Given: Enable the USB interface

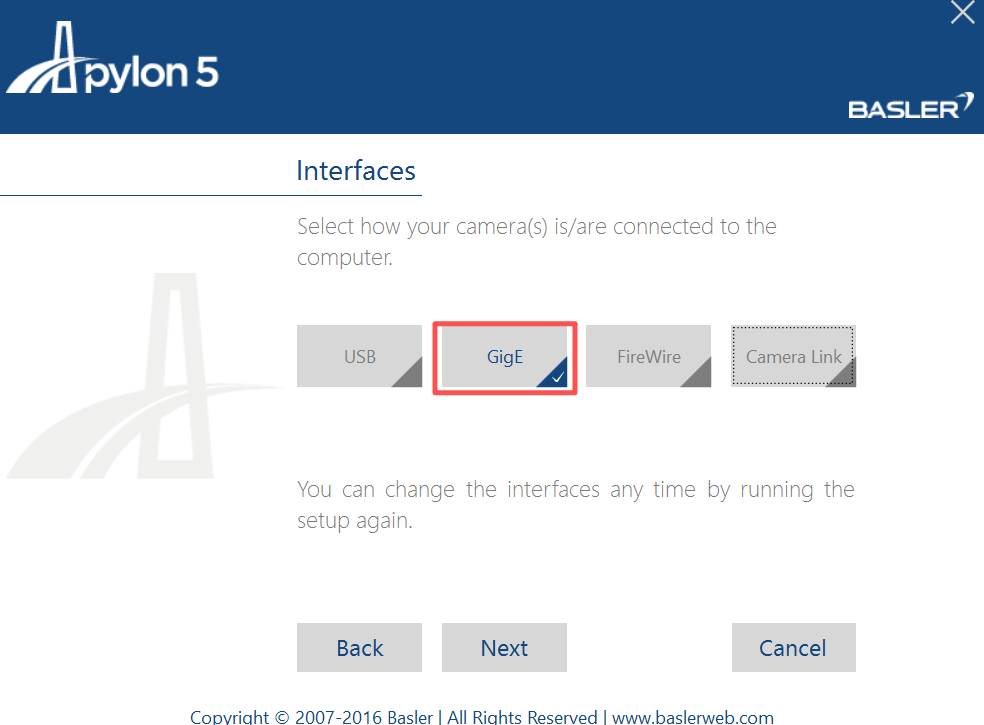Looking at the screenshot, I should coord(359,356).
